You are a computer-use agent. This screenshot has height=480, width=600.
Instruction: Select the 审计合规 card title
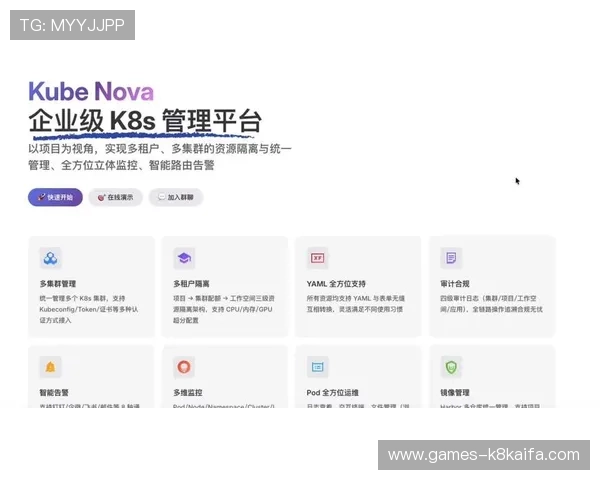tap(455, 284)
